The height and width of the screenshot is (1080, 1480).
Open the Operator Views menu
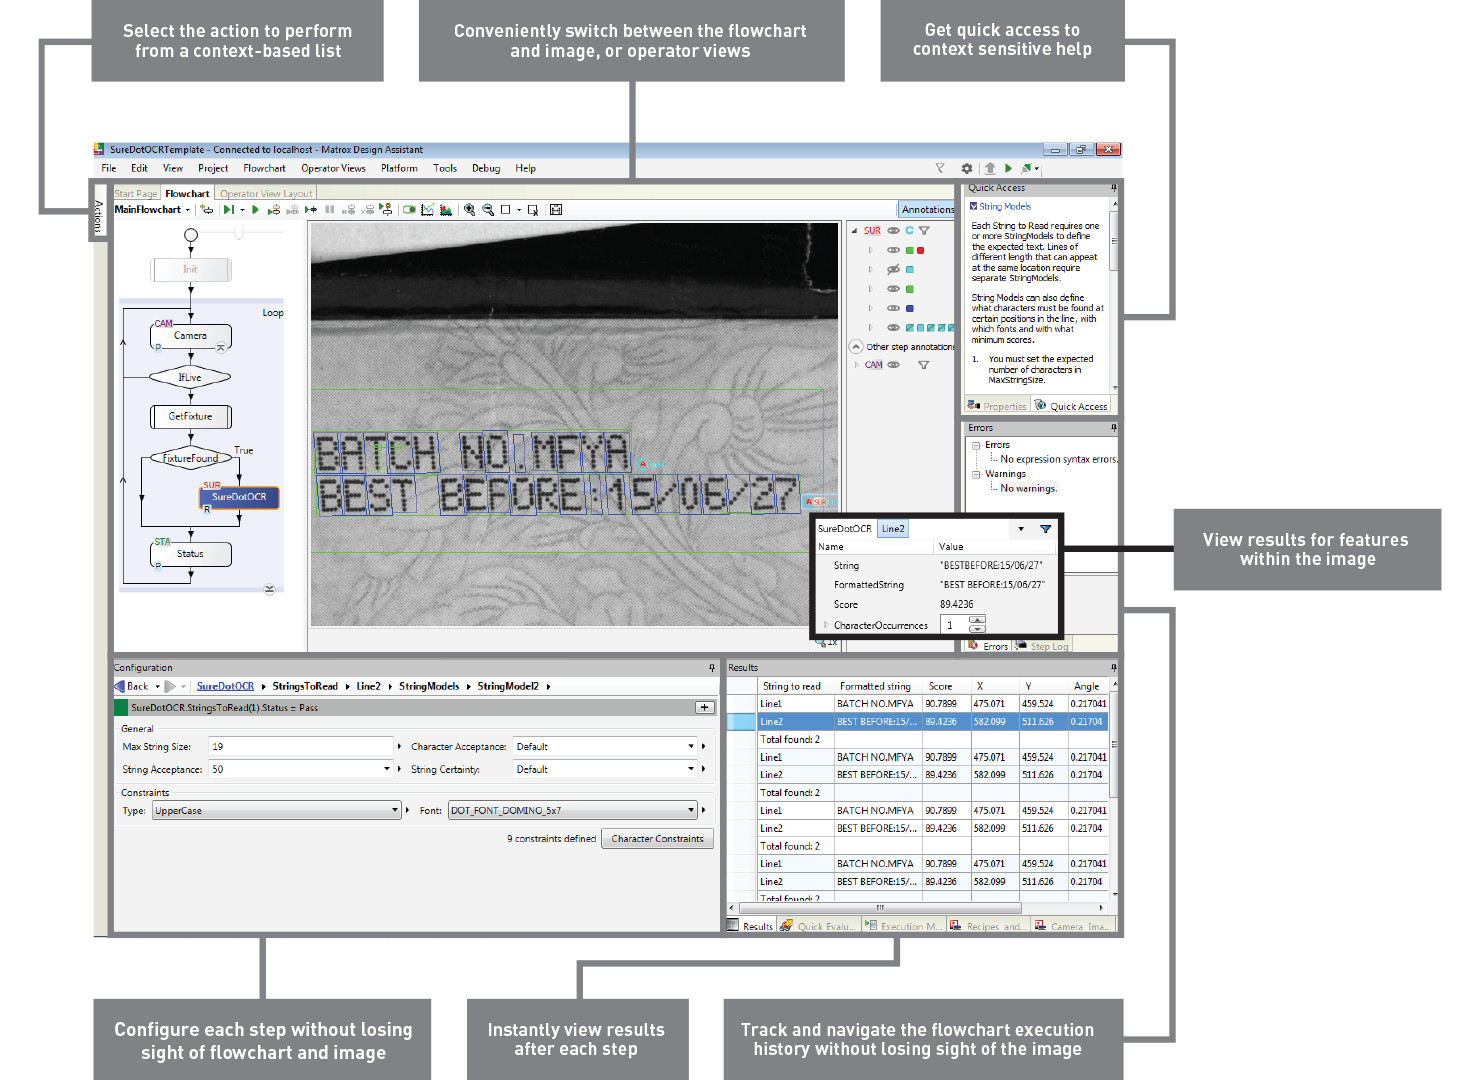click(333, 169)
